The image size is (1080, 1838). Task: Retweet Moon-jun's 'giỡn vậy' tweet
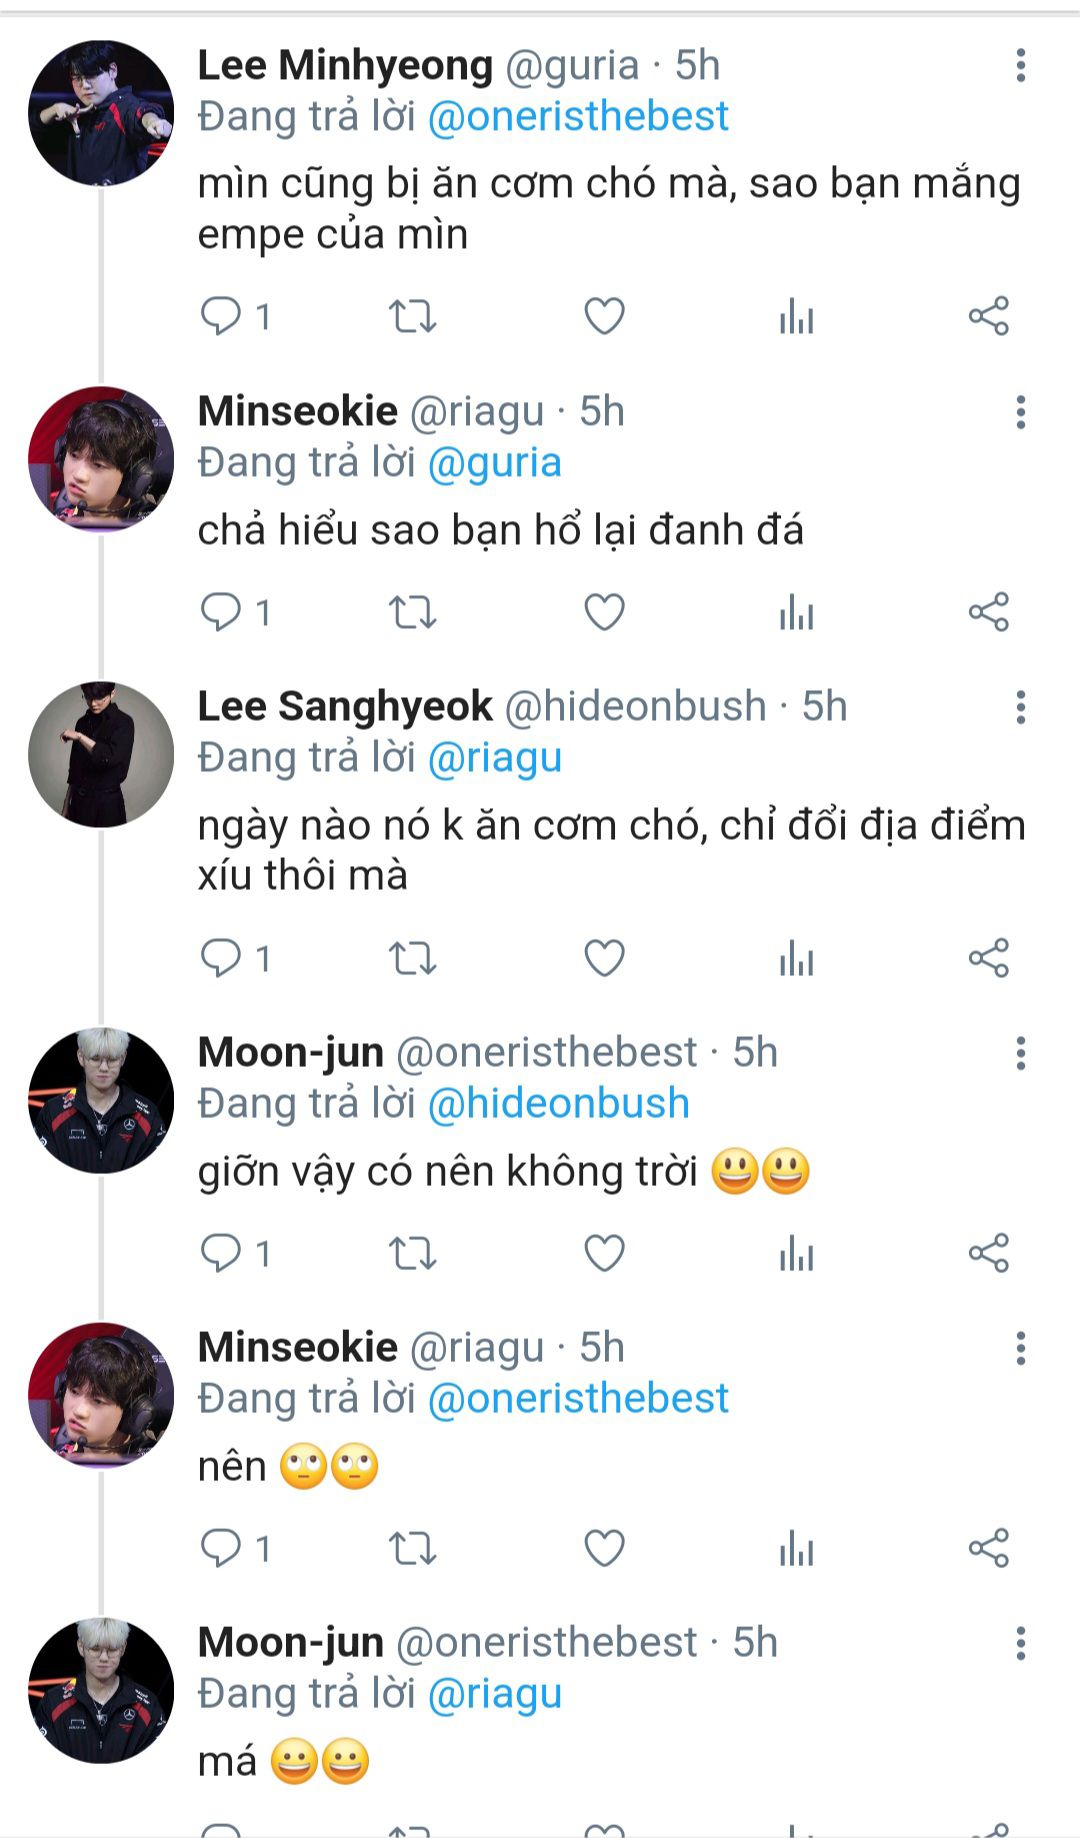(x=412, y=1253)
